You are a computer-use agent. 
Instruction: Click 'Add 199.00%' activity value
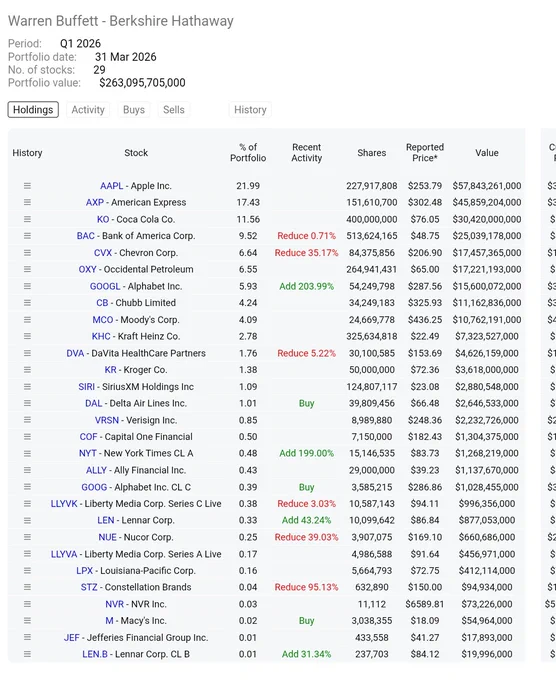(307, 453)
